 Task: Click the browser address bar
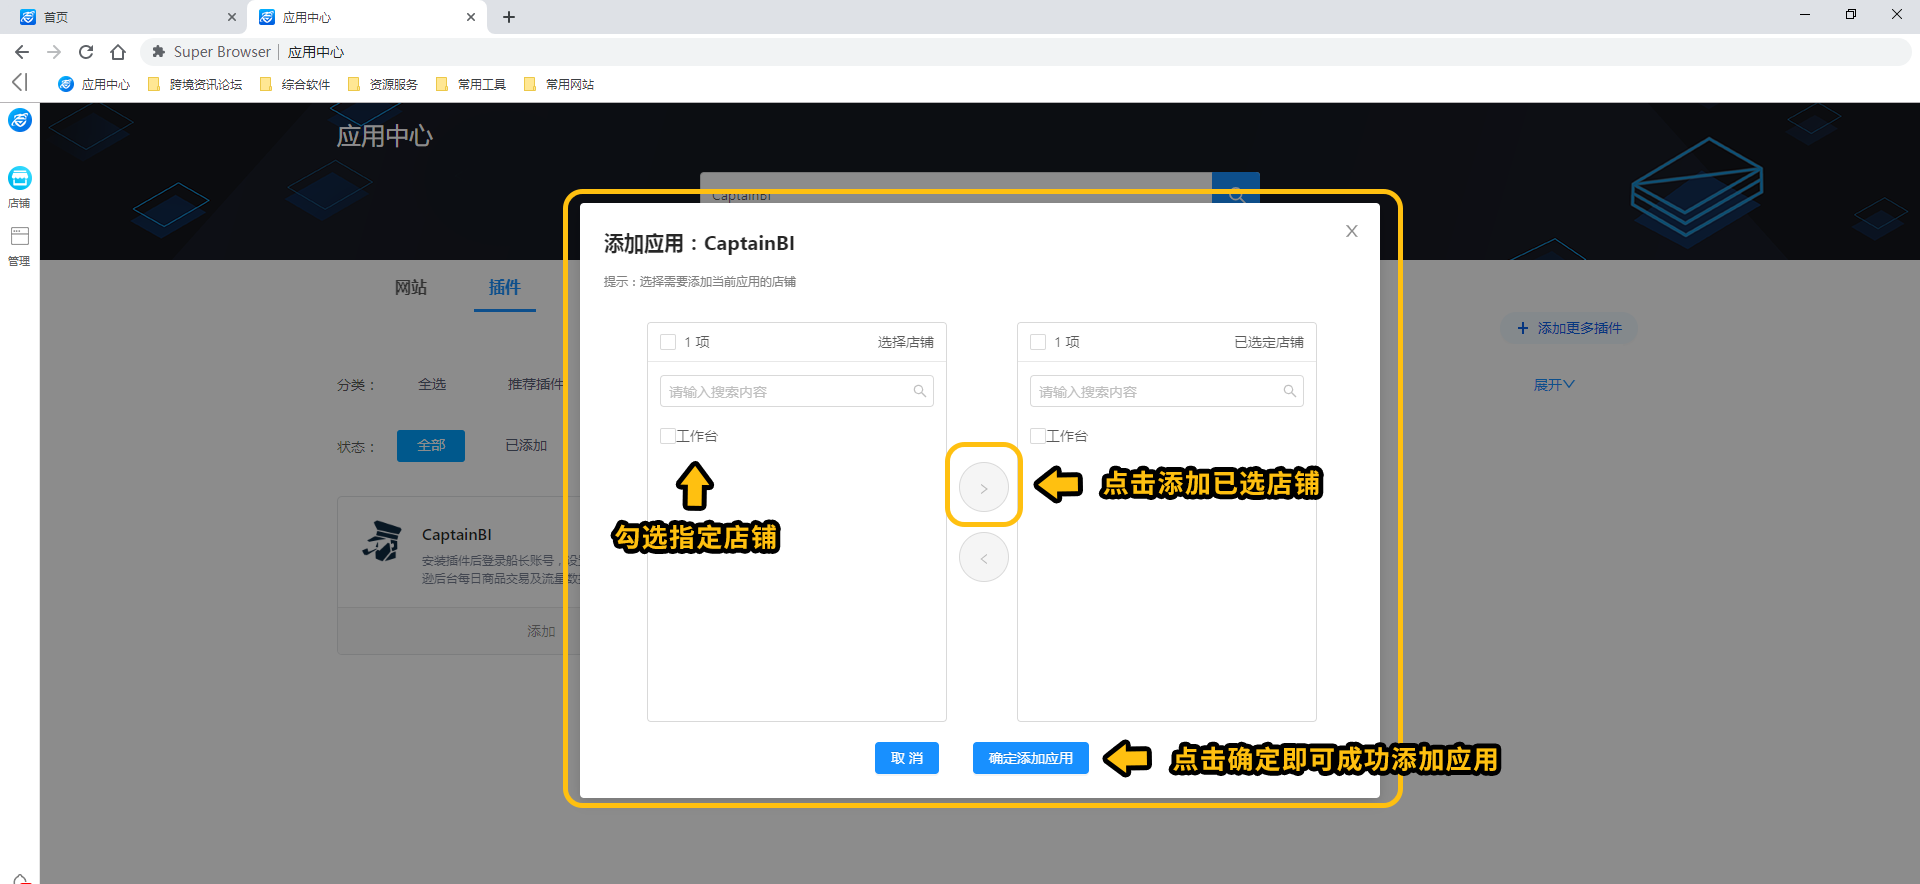1025,52
